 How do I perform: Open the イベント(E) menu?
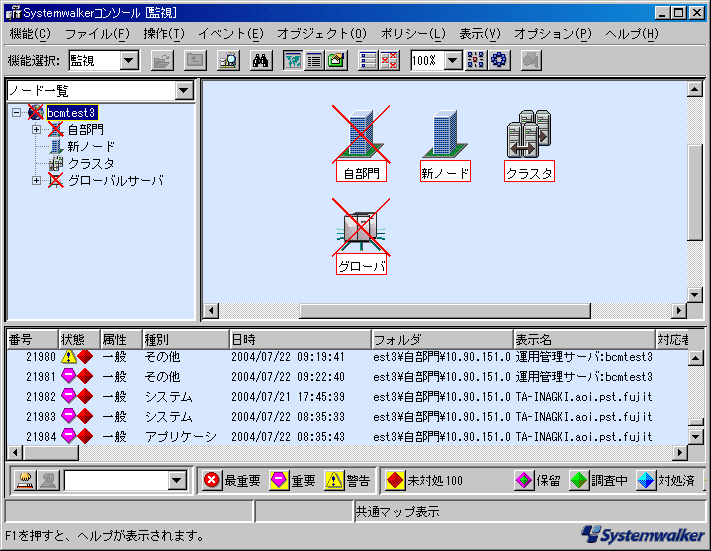(x=231, y=34)
